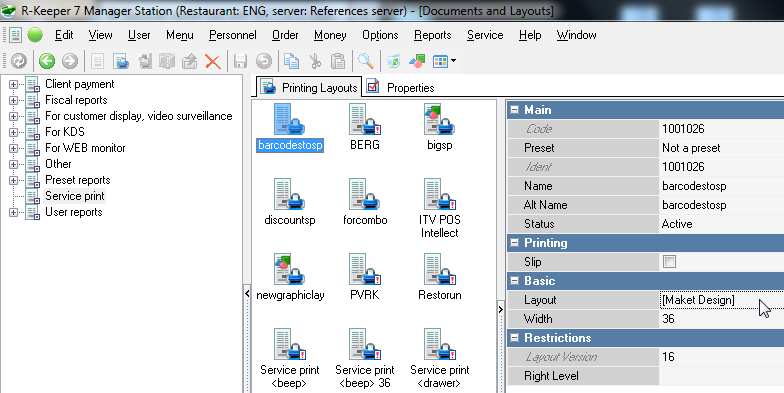Screen dimensions: 784x393
Task: Toggle the Slip checkbox
Action: (x=669, y=262)
